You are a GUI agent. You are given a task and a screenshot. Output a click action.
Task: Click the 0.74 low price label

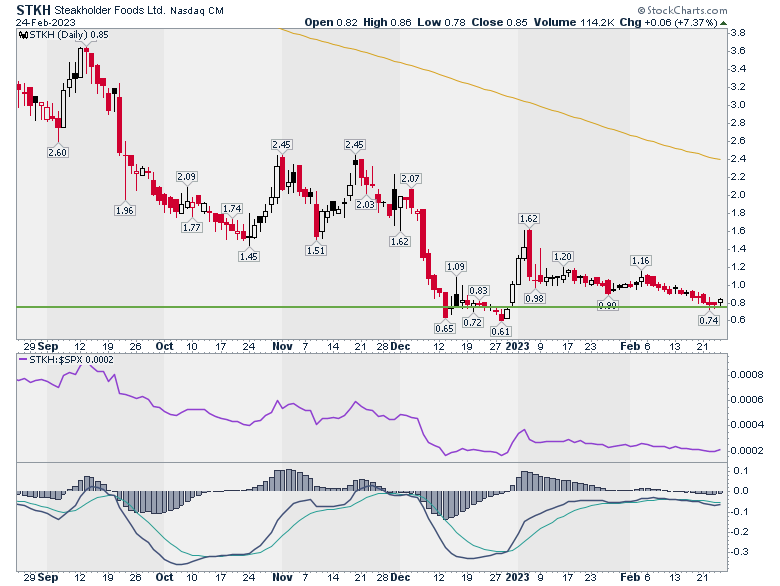click(708, 320)
